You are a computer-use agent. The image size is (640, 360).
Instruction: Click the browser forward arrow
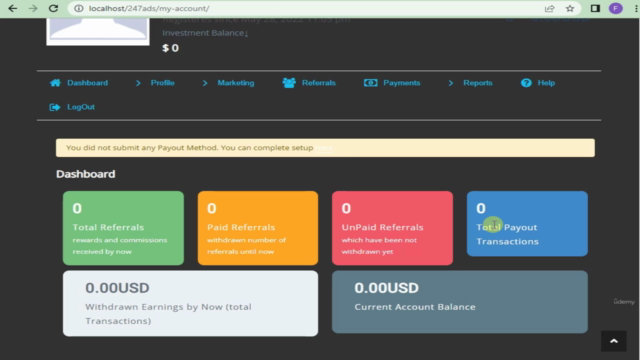click(33, 9)
